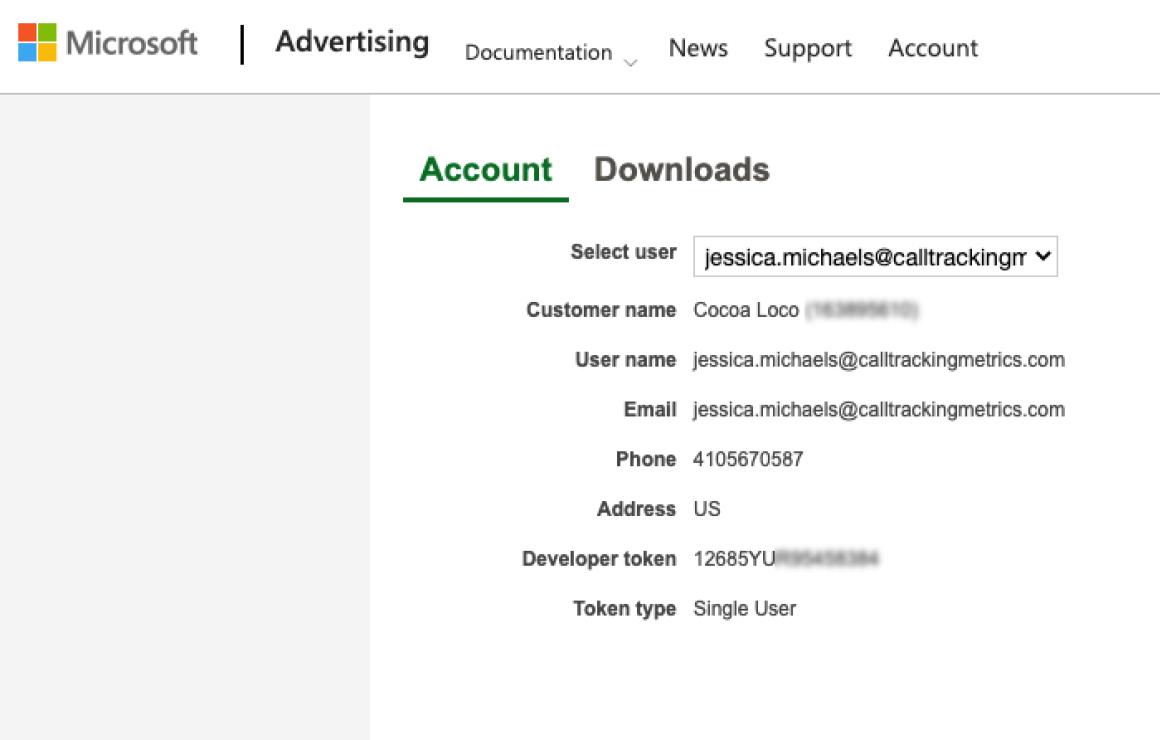The width and height of the screenshot is (1160, 740).
Task: Open the Microsoft Advertising home link
Action: click(x=352, y=42)
